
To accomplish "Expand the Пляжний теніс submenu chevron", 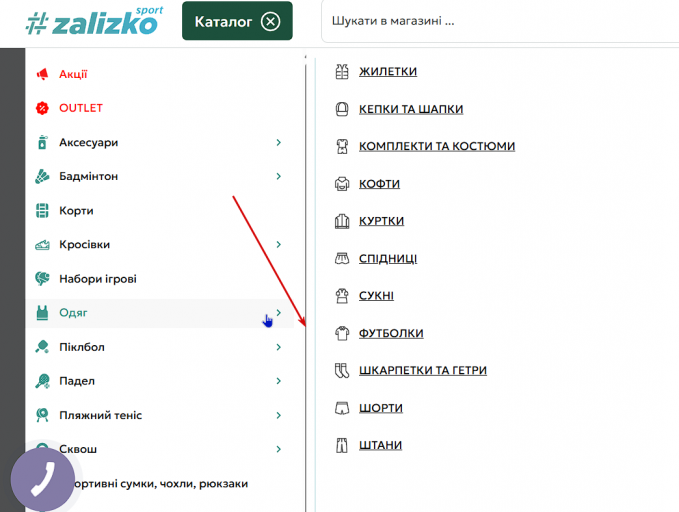I will (x=278, y=415).
